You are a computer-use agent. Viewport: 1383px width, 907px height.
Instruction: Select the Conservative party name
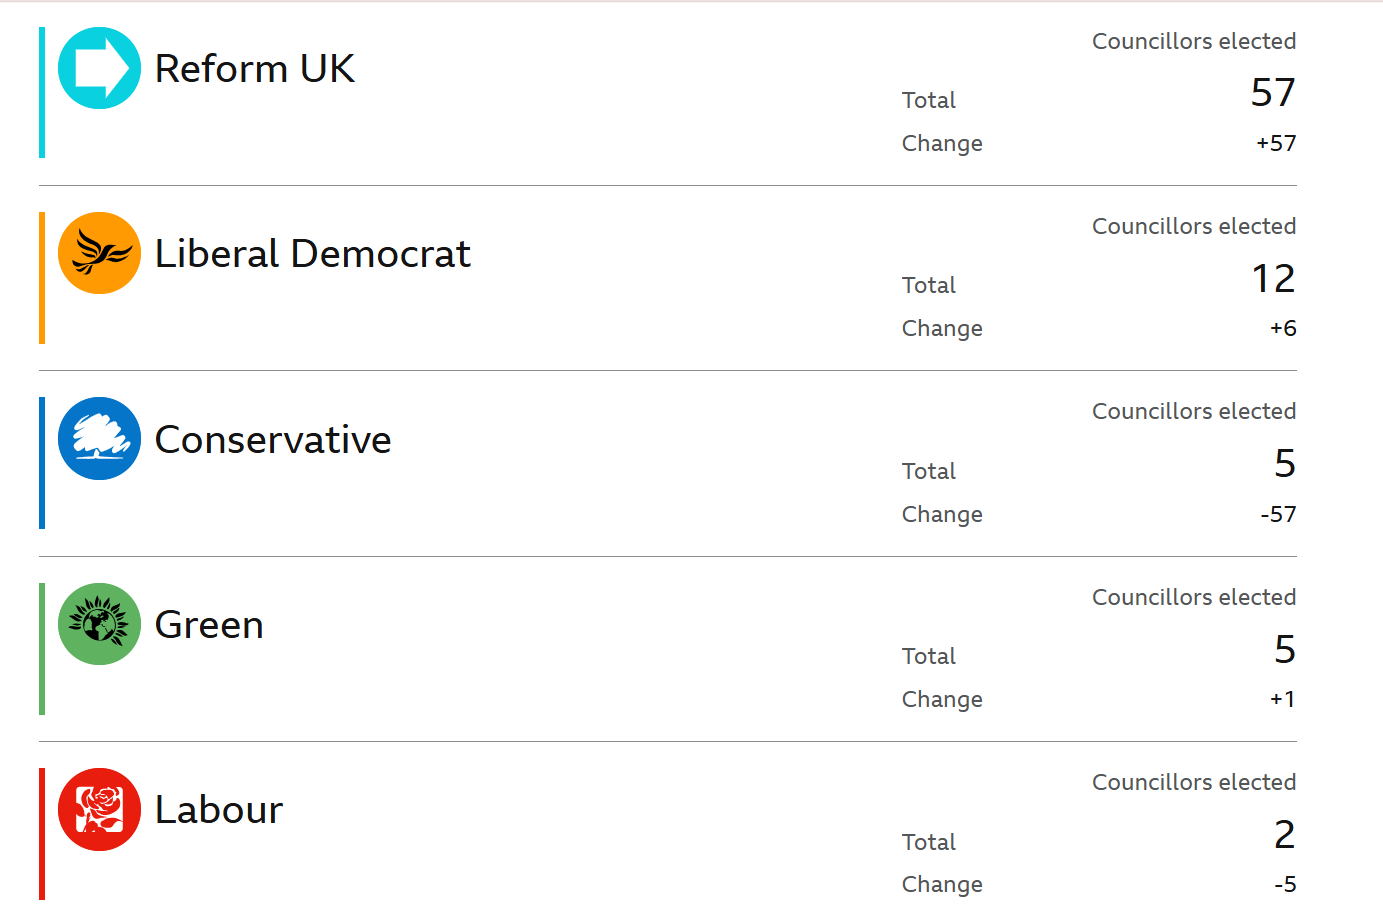(273, 440)
